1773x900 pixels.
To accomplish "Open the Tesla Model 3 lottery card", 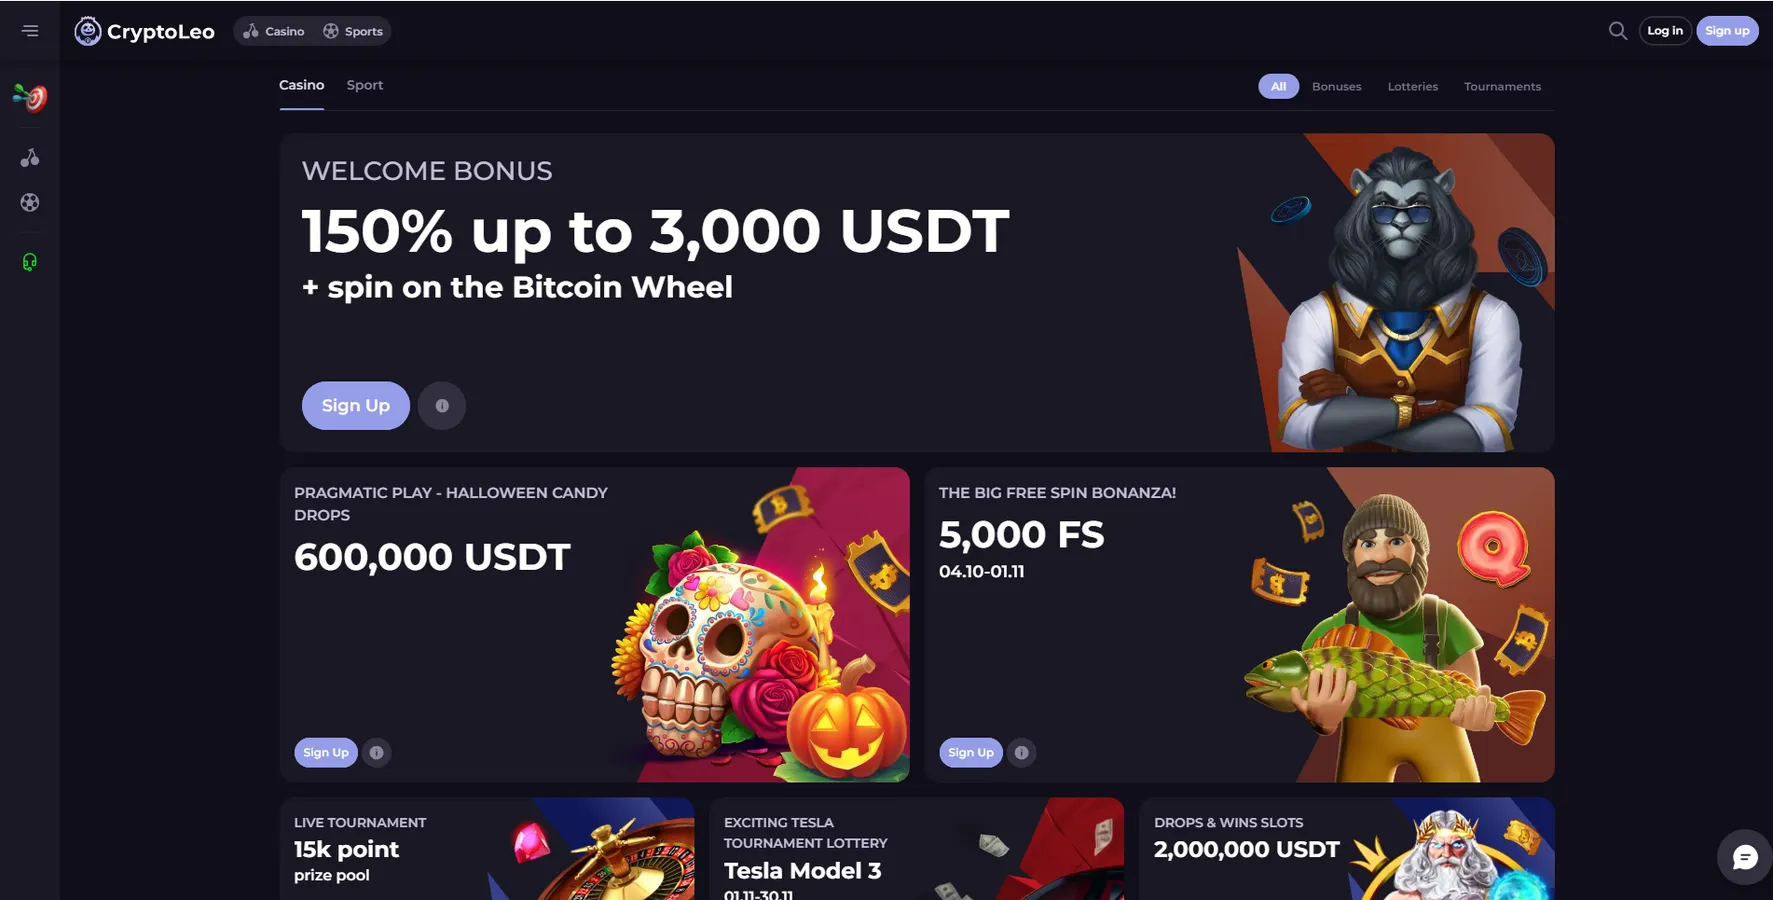I will (x=916, y=849).
